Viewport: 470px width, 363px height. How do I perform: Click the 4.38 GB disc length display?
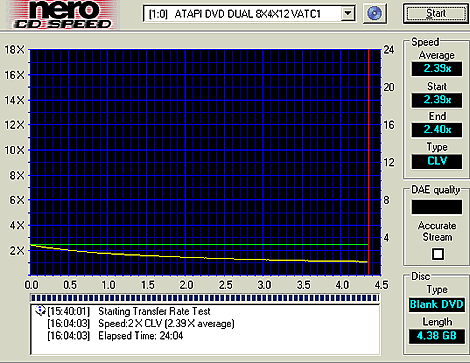tap(437, 336)
